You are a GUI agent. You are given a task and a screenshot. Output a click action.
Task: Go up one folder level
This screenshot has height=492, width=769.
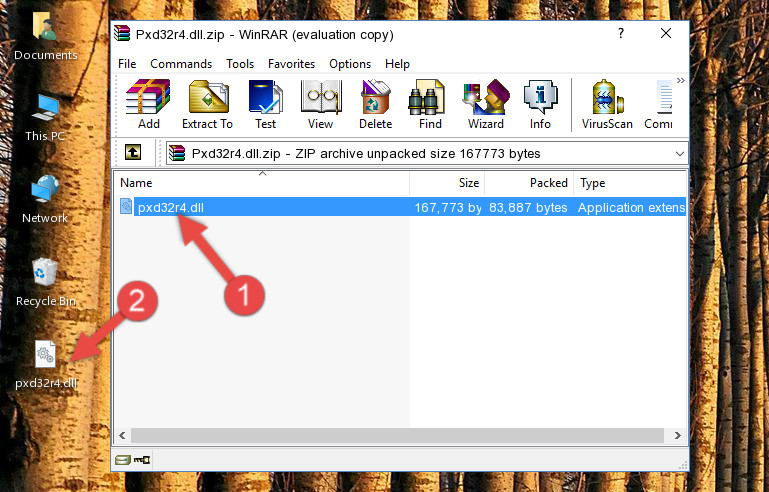click(x=133, y=153)
